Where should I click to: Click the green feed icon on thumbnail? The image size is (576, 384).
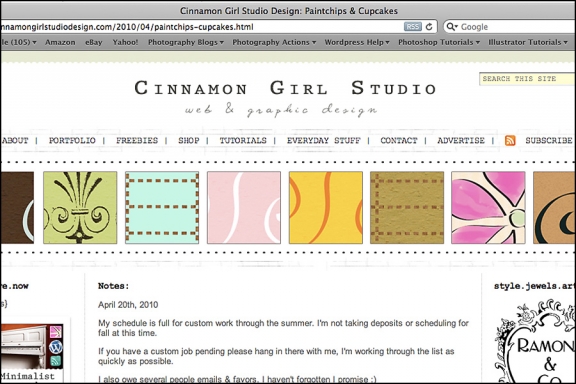56,361
